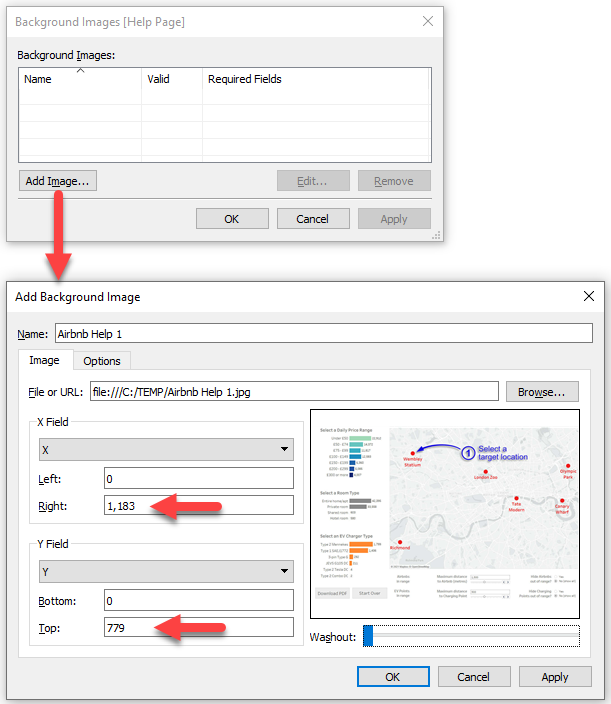Click the Top field showing 779
The height and width of the screenshot is (704, 611).
198,628
